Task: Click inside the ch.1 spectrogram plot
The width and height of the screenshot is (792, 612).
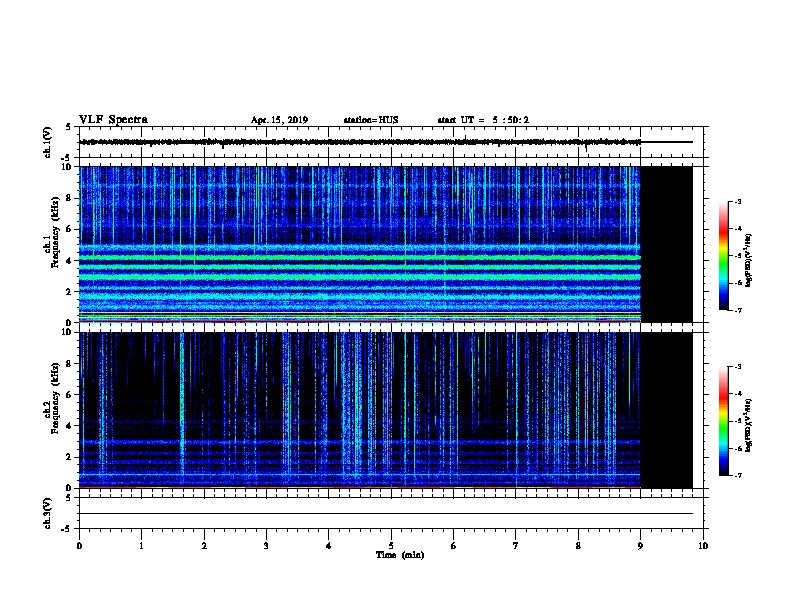Action: 360,244
